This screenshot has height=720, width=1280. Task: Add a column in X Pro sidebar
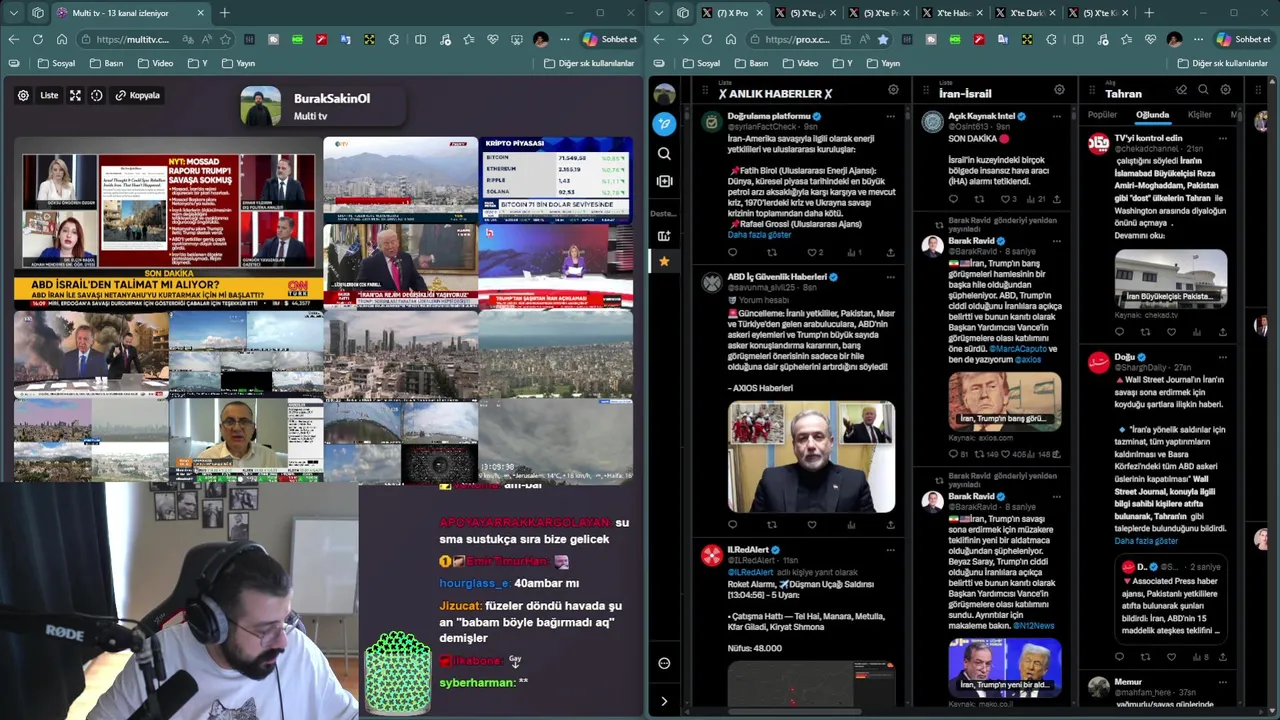[x=664, y=181]
